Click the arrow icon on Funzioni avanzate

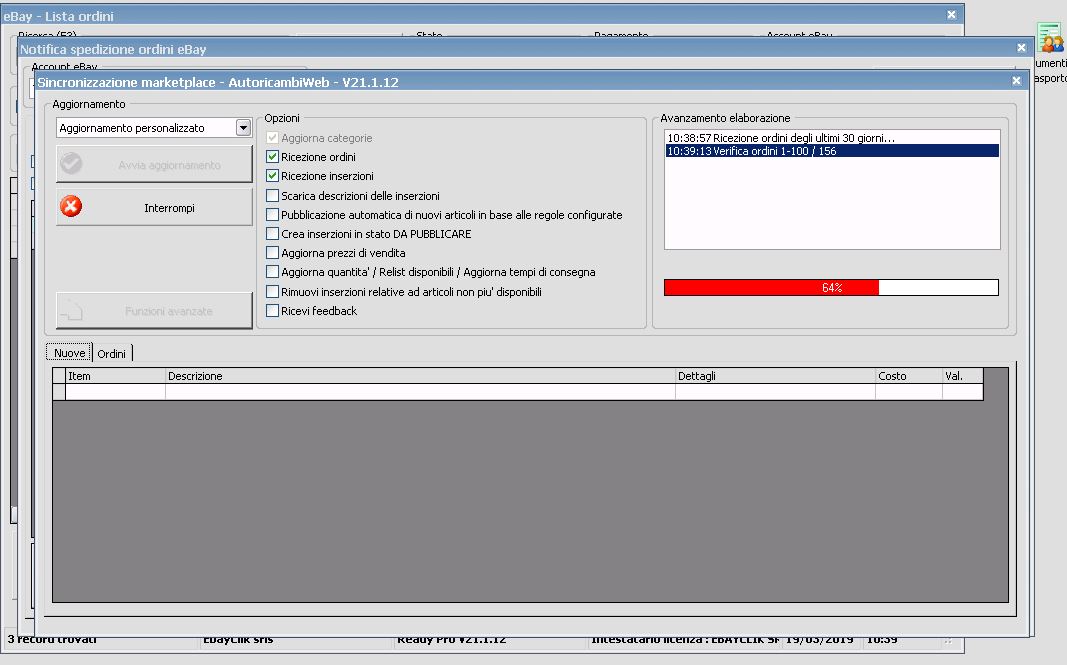[71, 311]
